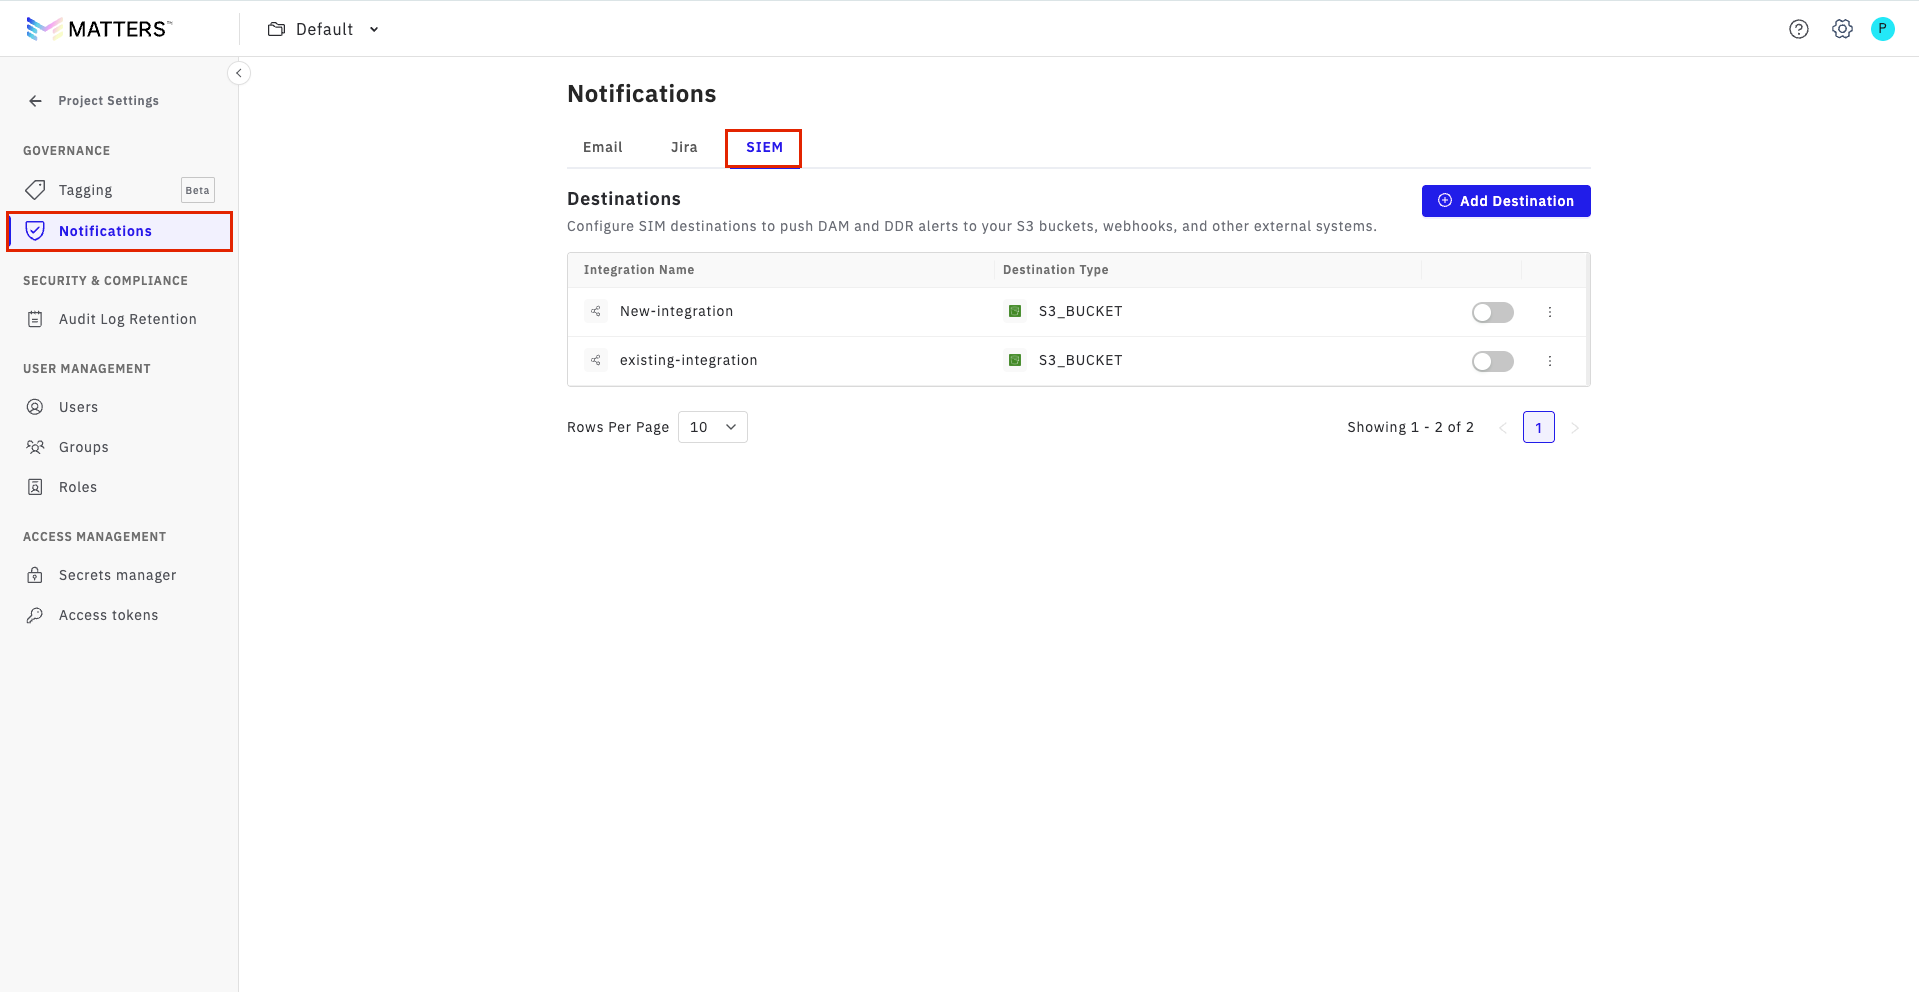Click the user profile avatar
The image size is (1919, 992).
click(1882, 29)
